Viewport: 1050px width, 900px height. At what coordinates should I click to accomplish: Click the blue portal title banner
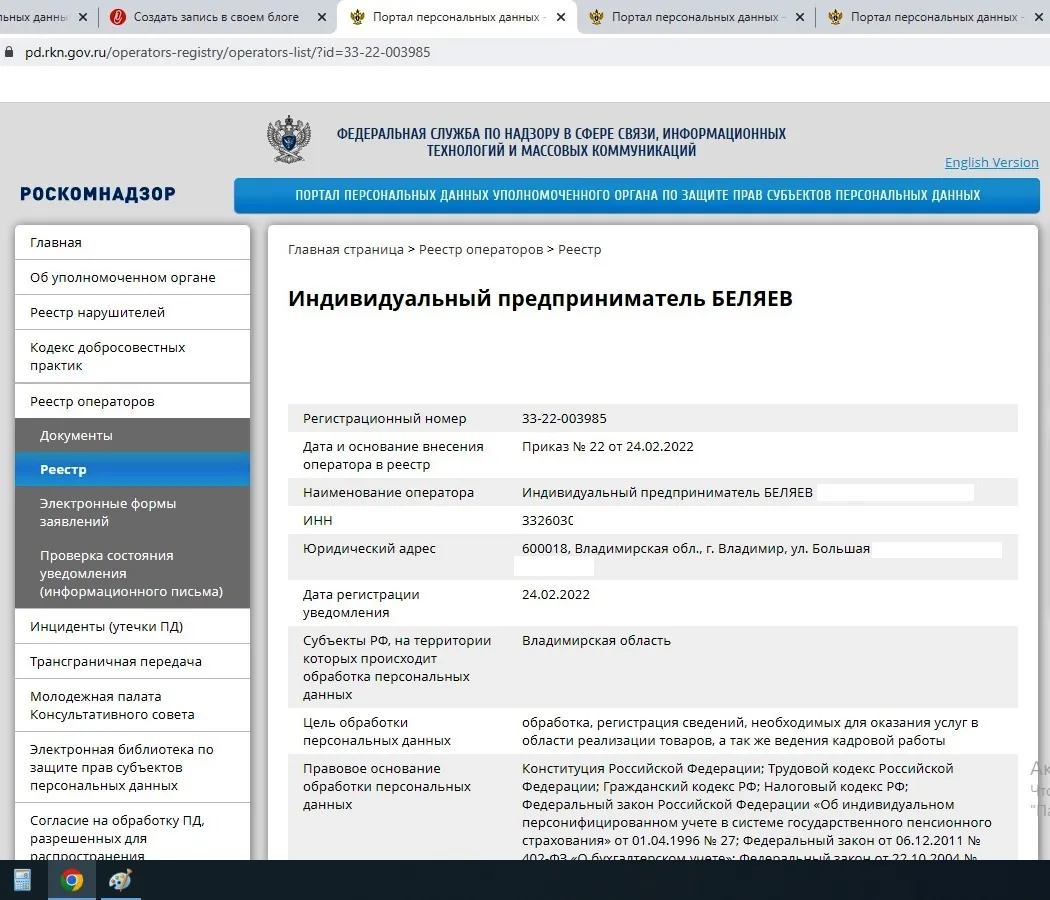637,196
